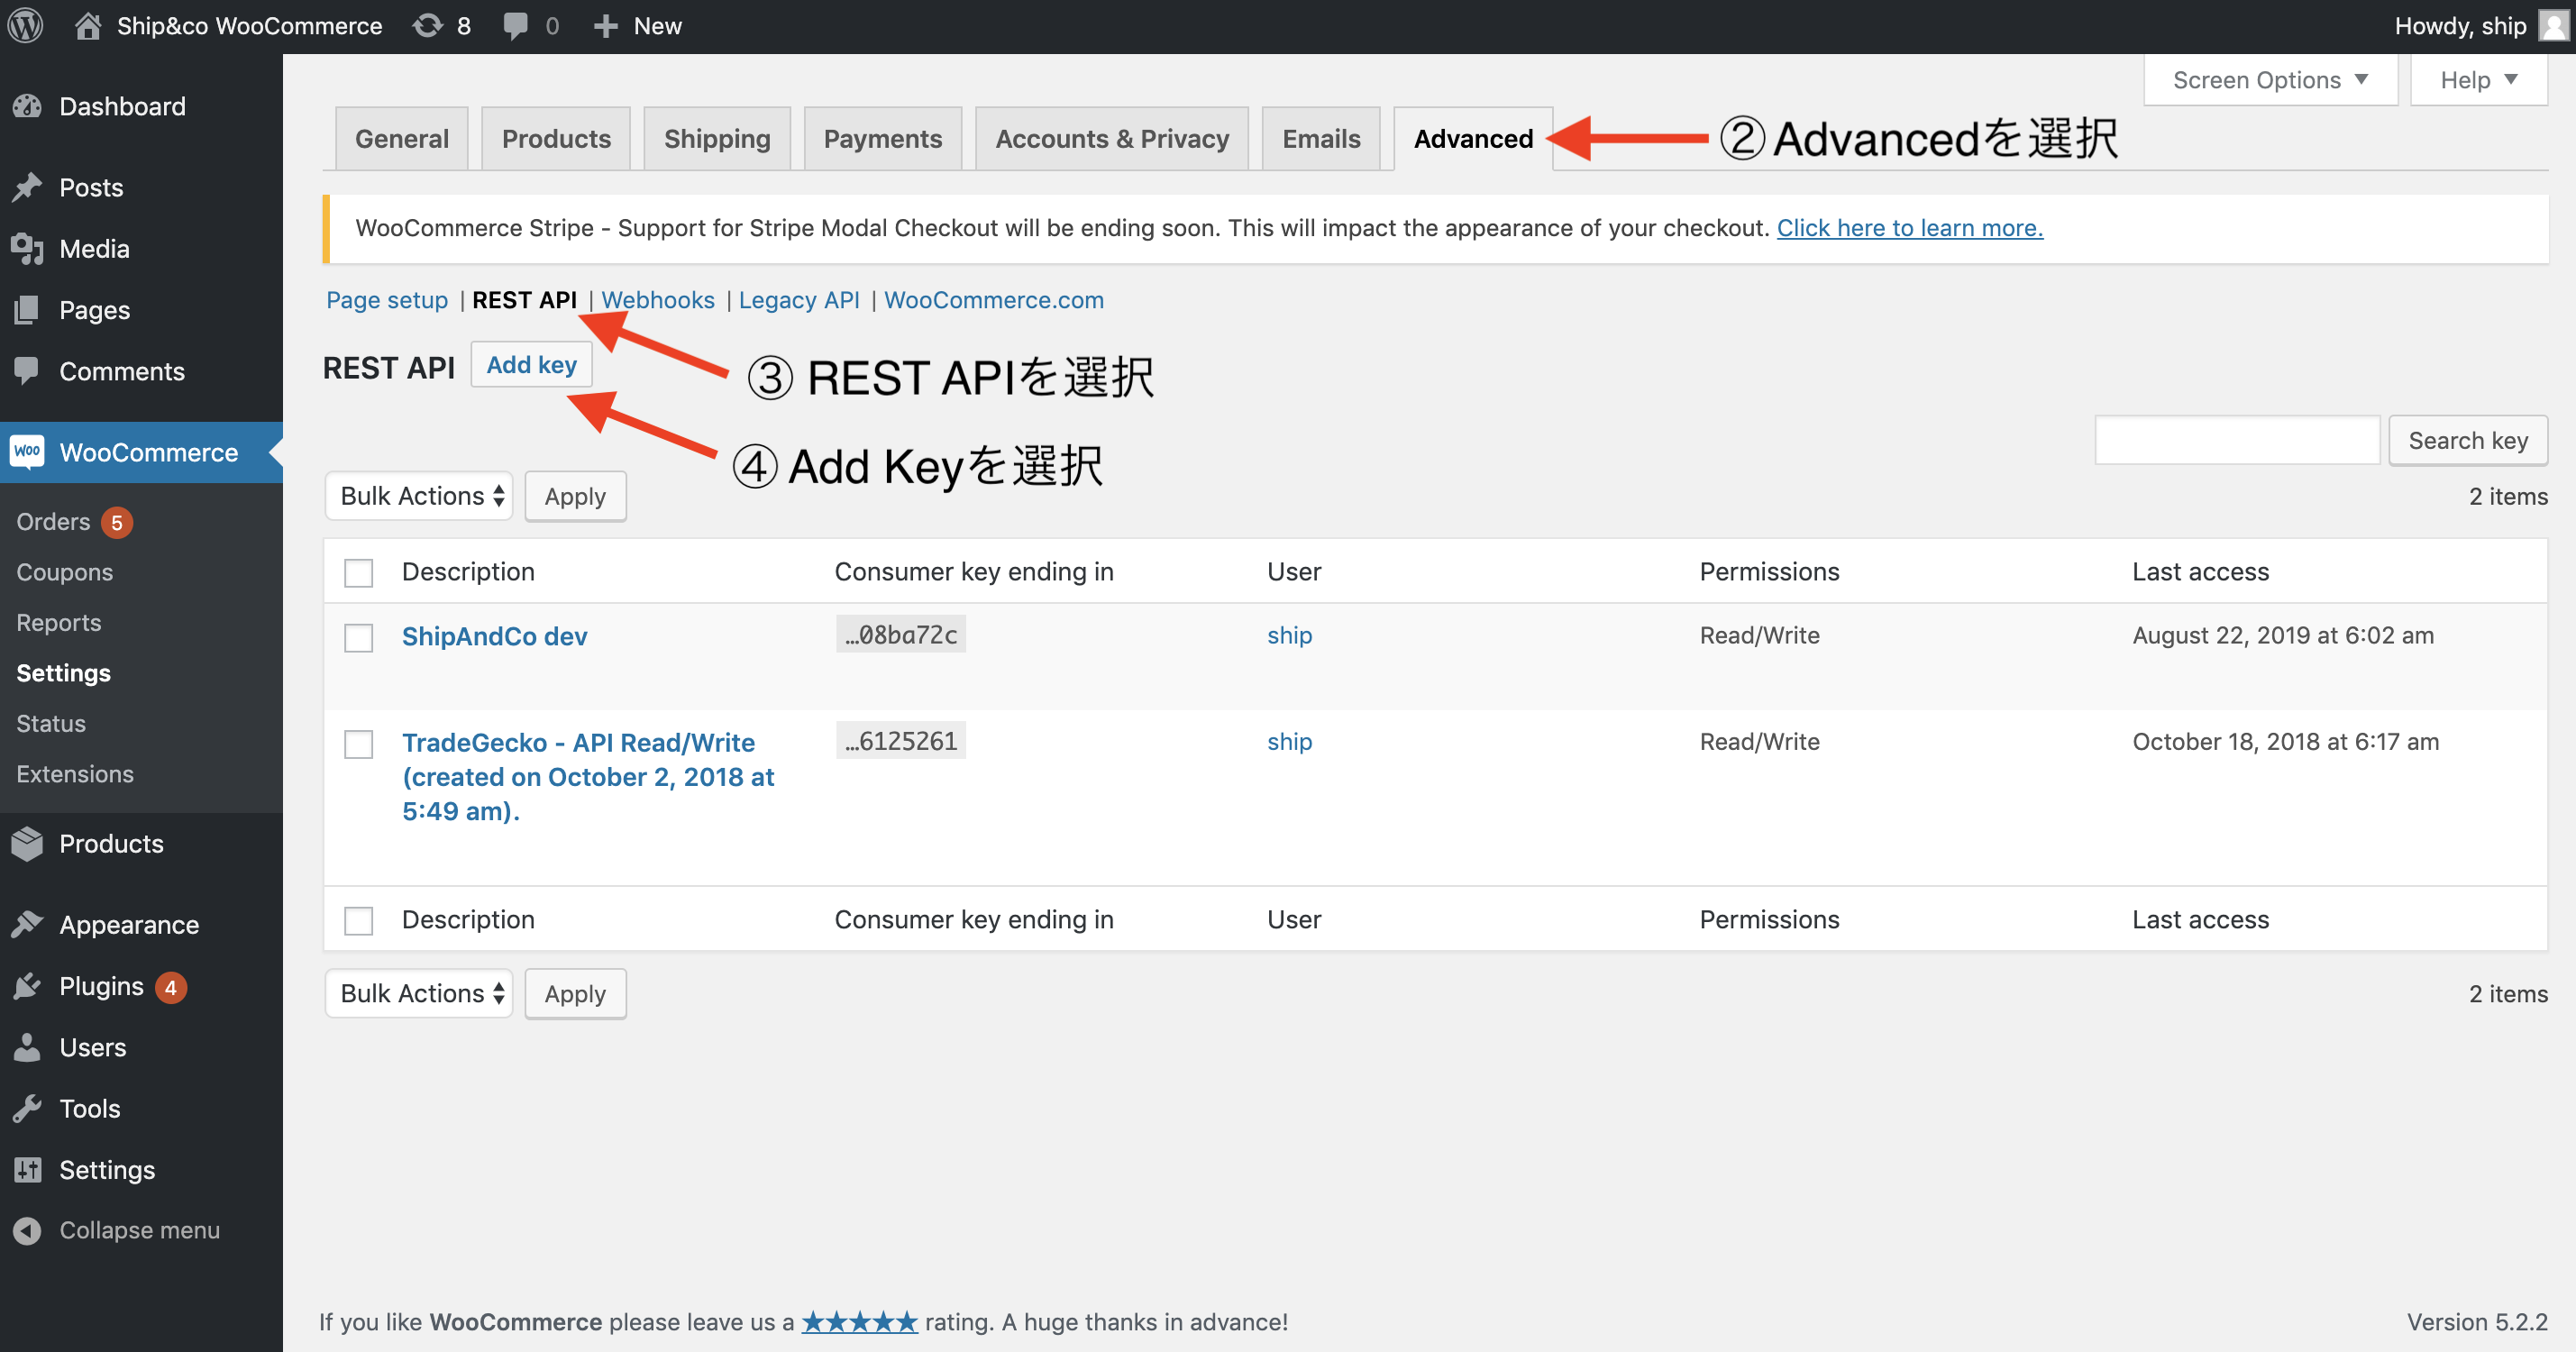Click the WordPress logo icon

pyautogui.click(x=26, y=25)
